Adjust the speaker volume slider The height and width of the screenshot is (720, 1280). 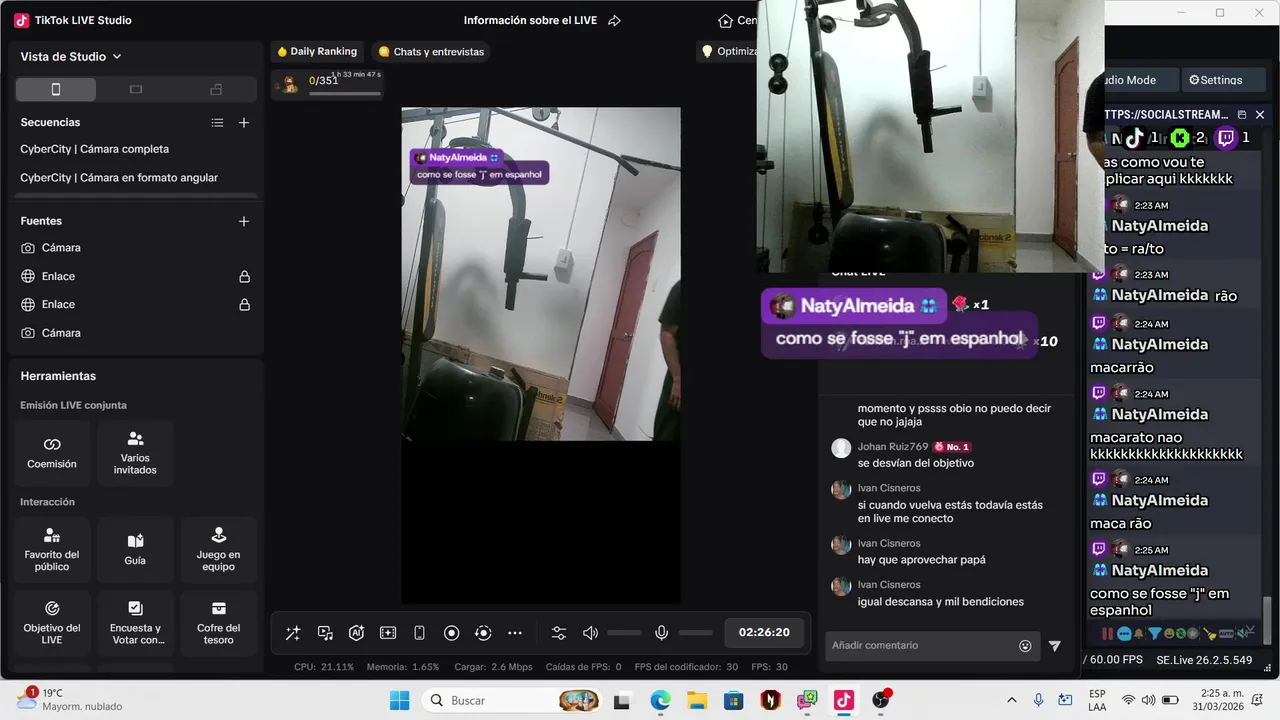pyautogui.click(x=624, y=633)
